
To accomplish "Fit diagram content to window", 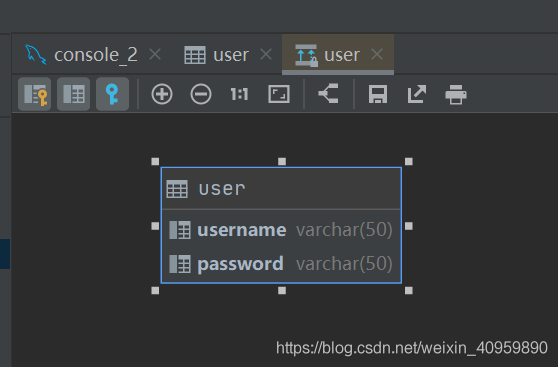I will click(x=279, y=94).
